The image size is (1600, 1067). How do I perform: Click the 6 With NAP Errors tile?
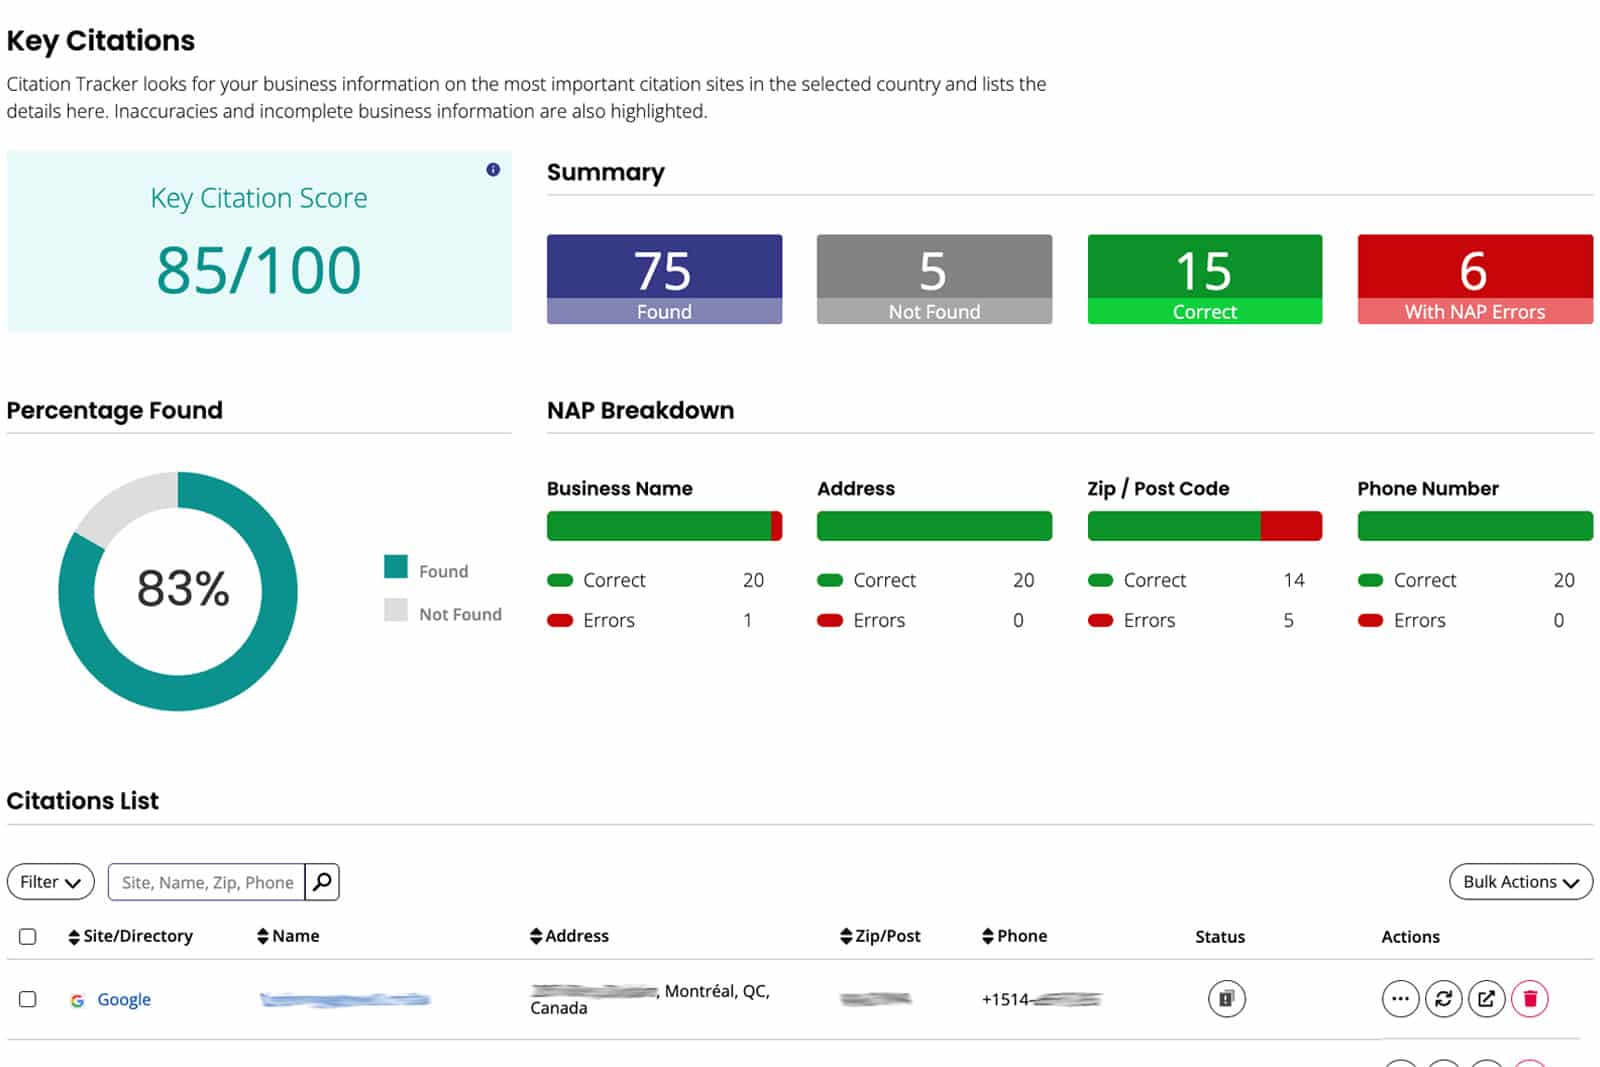(1474, 279)
